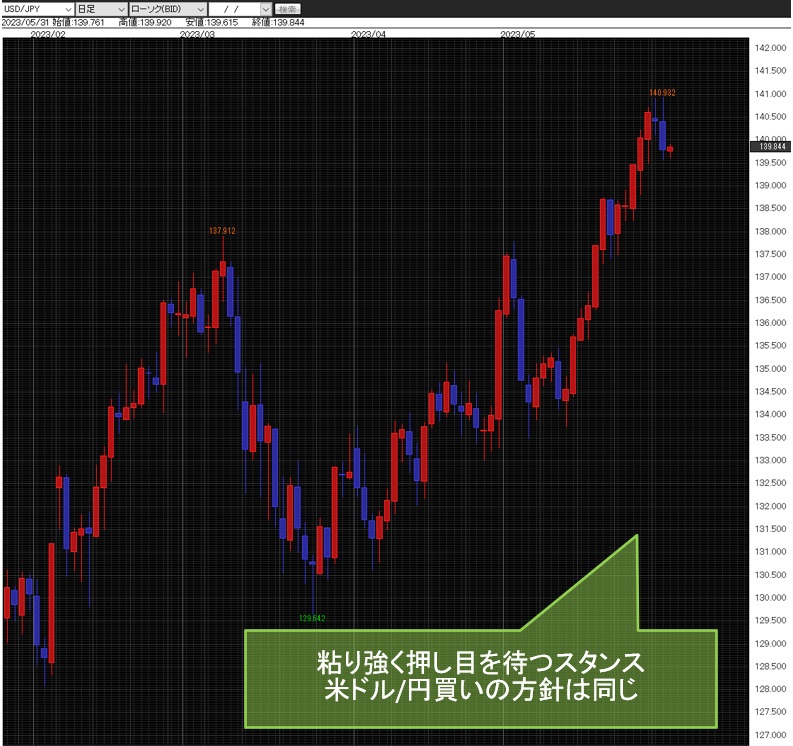Open the ローソク(BID) chart type dropdown

(167, 9)
